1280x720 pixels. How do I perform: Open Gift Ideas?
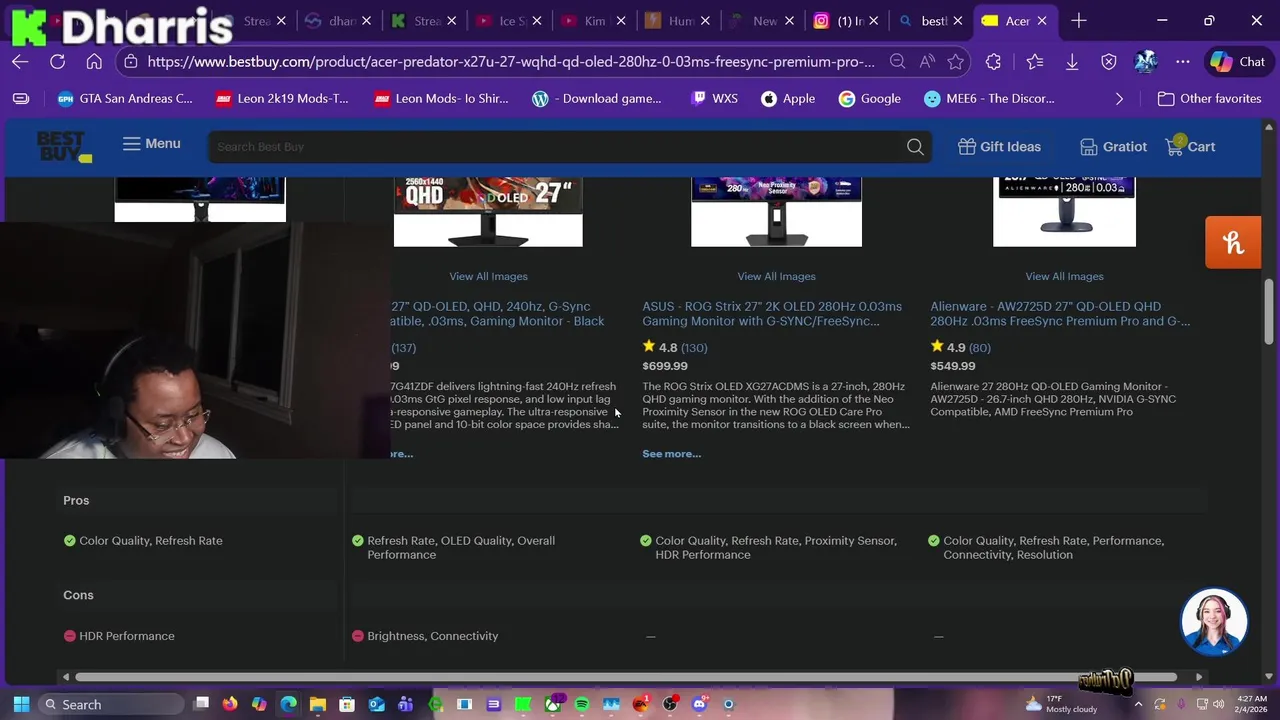click(999, 147)
